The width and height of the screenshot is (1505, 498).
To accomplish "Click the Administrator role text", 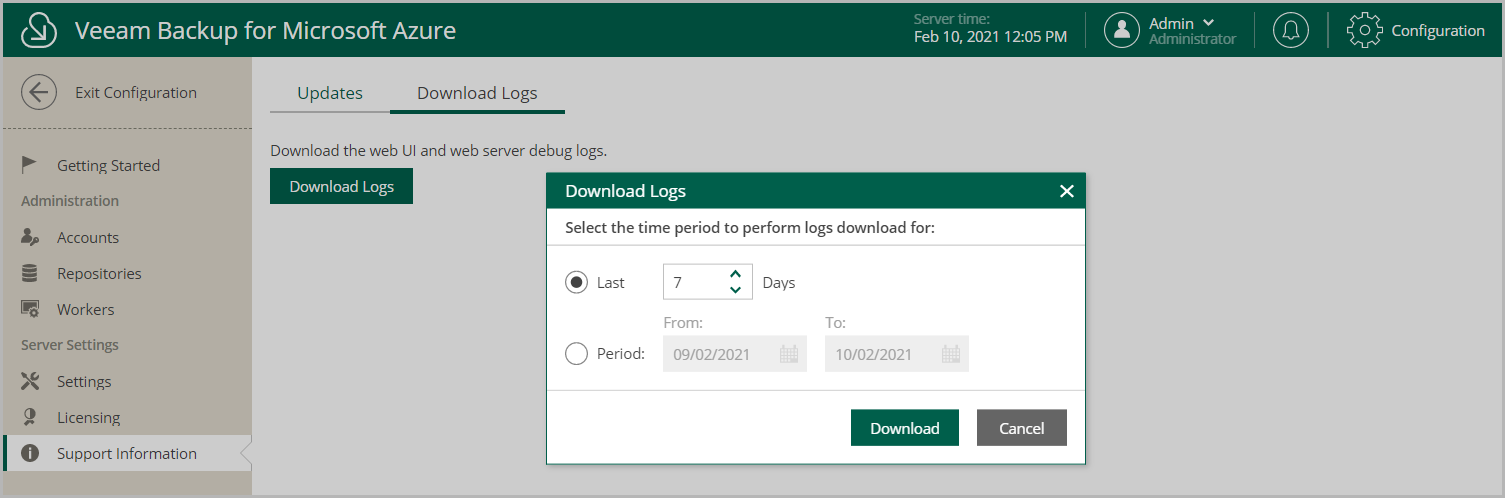I will click(1192, 39).
